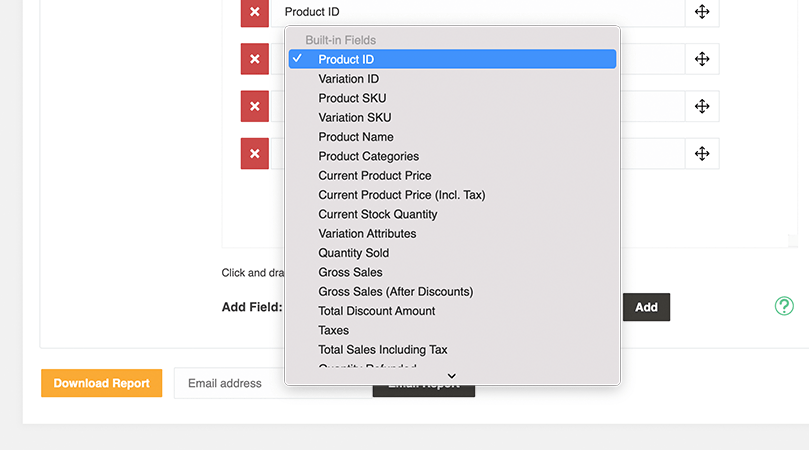Screen dimensions: 809x450
Task: Pick Gross Sales (After Discounts) option
Action: pyautogui.click(x=395, y=292)
